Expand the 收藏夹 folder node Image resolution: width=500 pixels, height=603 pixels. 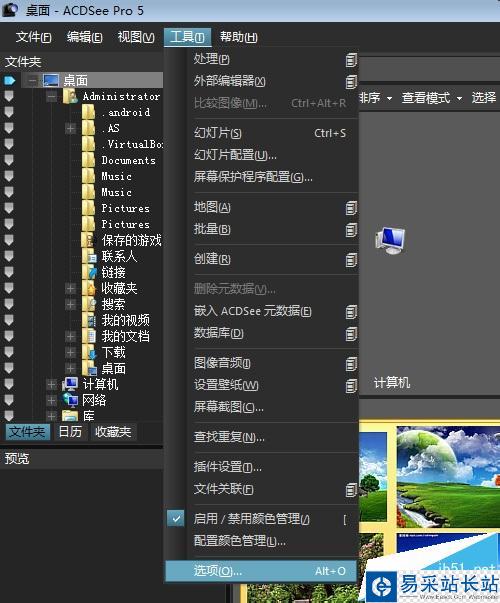click(x=70, y=288)
